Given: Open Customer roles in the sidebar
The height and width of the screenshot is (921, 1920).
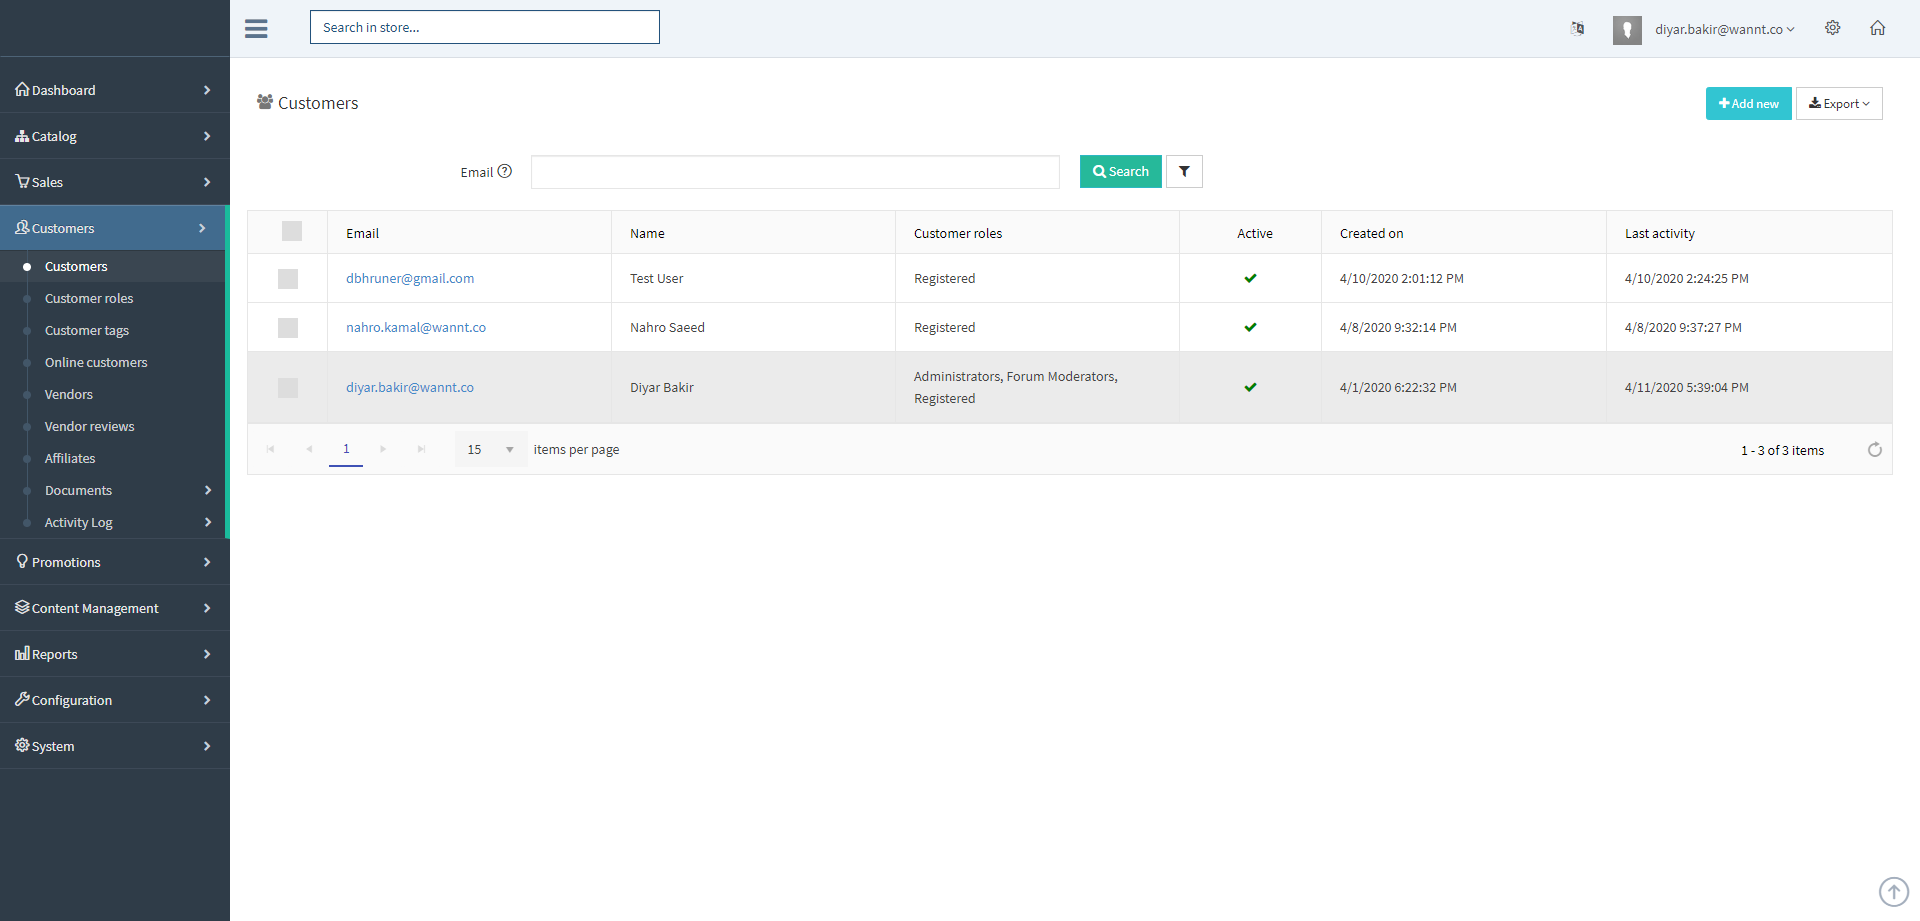Looking at the screenshot, I should [89, 299].
